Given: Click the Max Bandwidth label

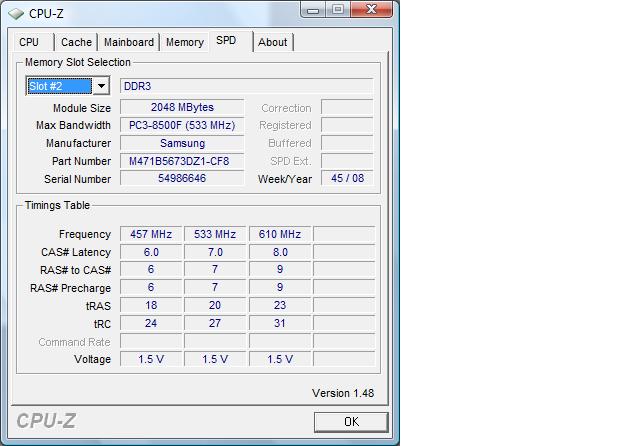Looking at the screenshot, I should pos(73,125).
